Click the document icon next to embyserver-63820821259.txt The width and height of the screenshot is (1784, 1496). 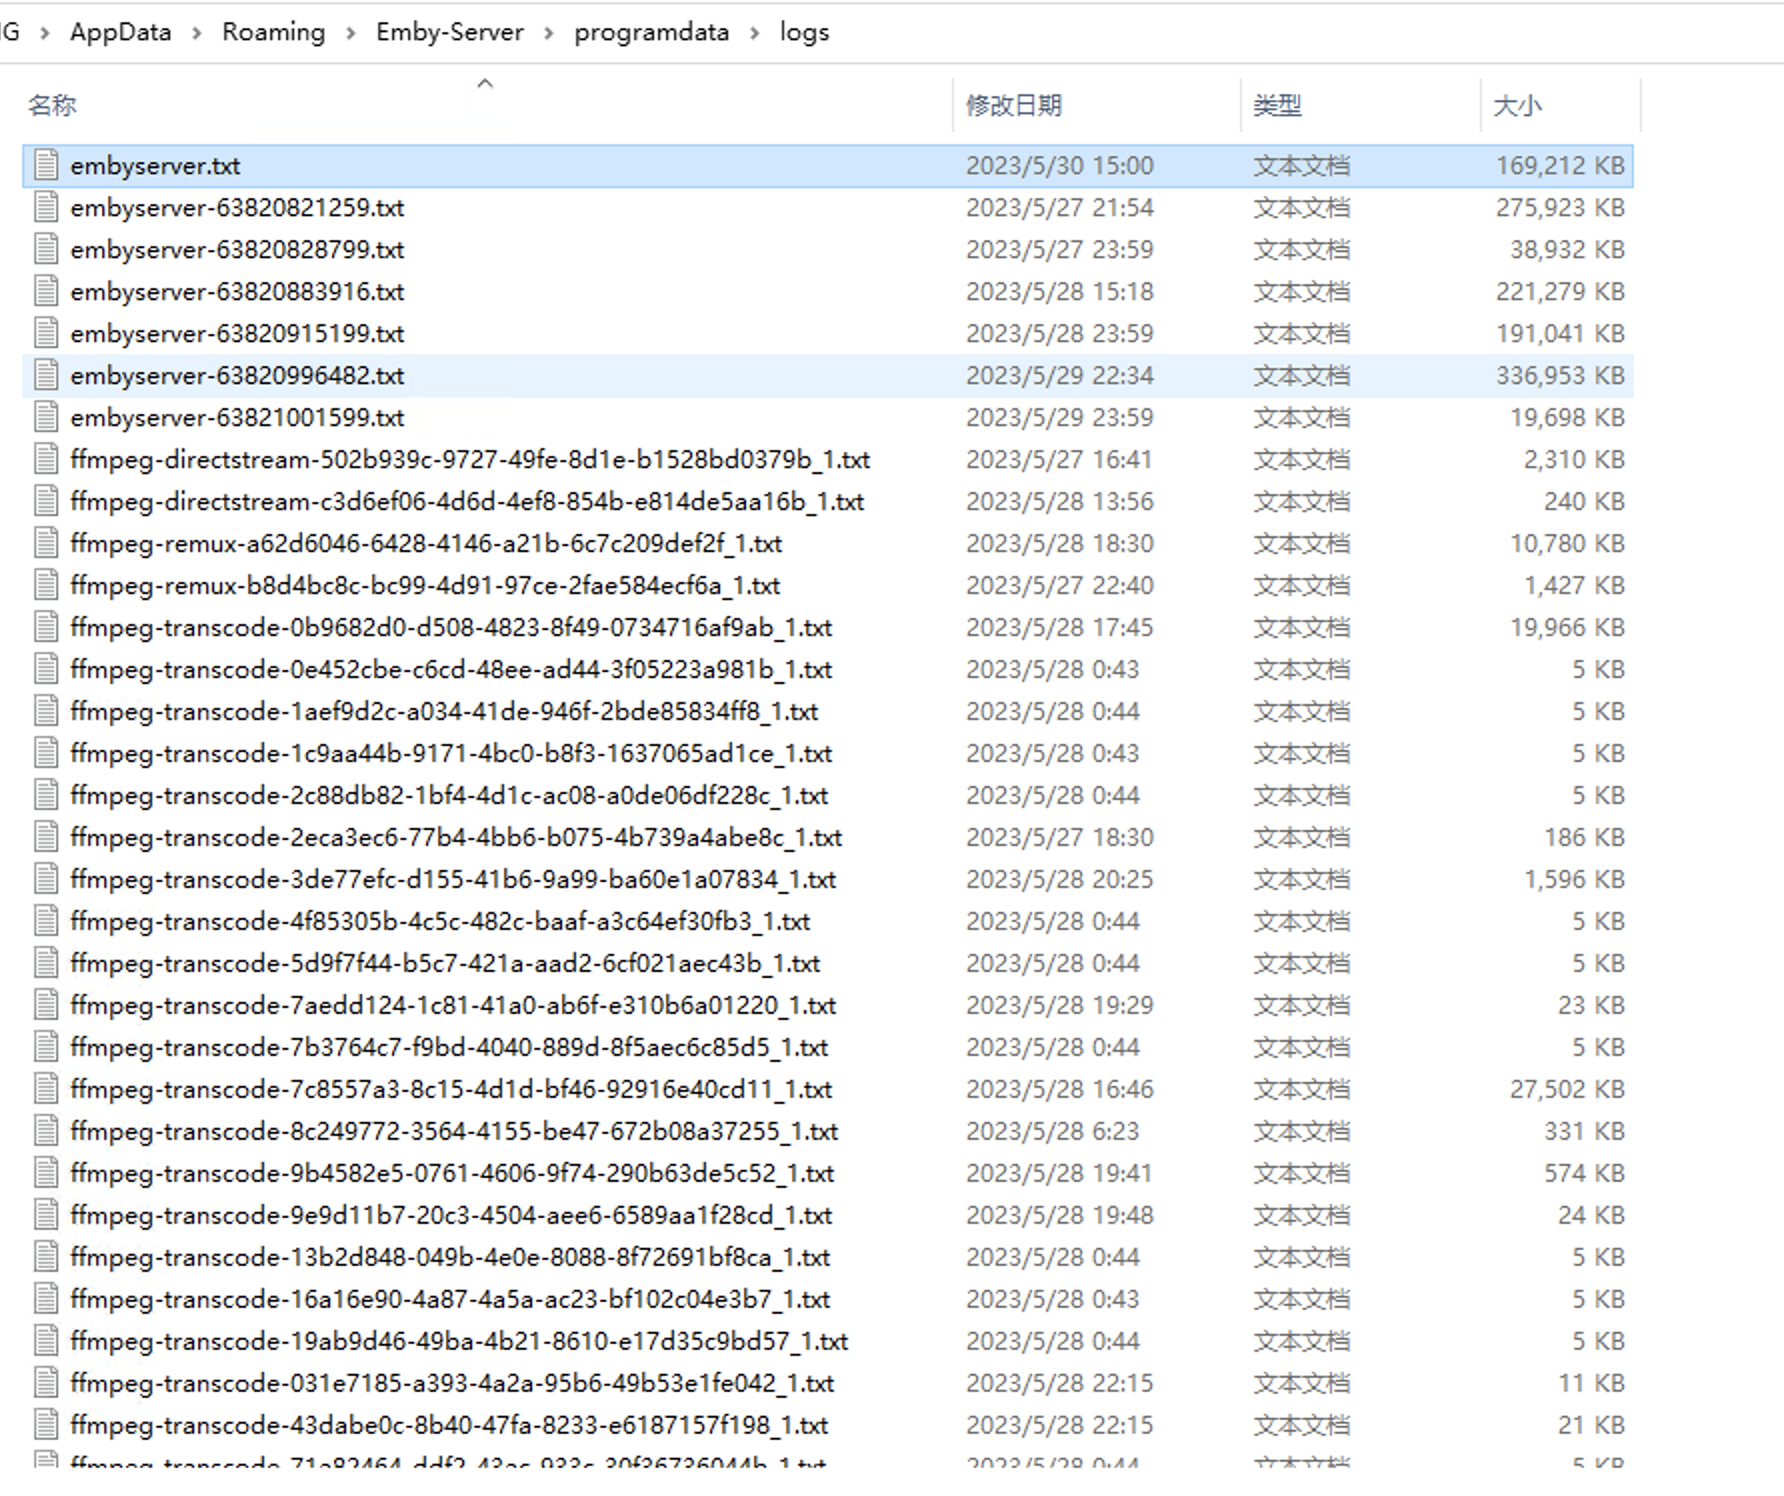[x=46, y=207]
